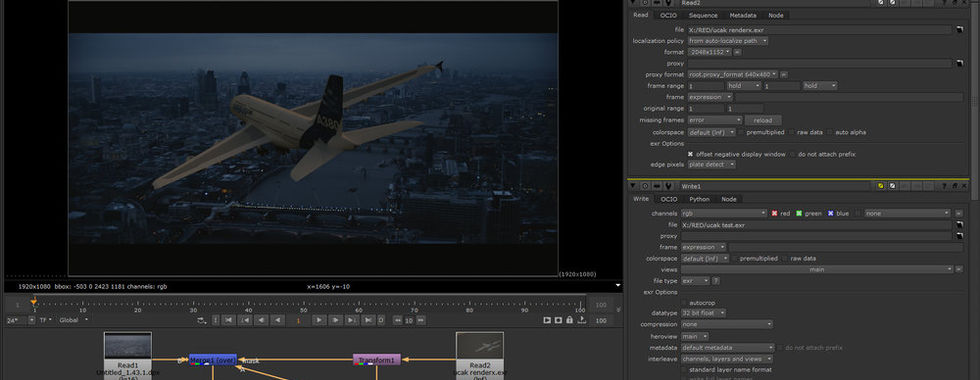980x380 pixels.
Task: Select the Transform1 node
Action: (377, 360)
